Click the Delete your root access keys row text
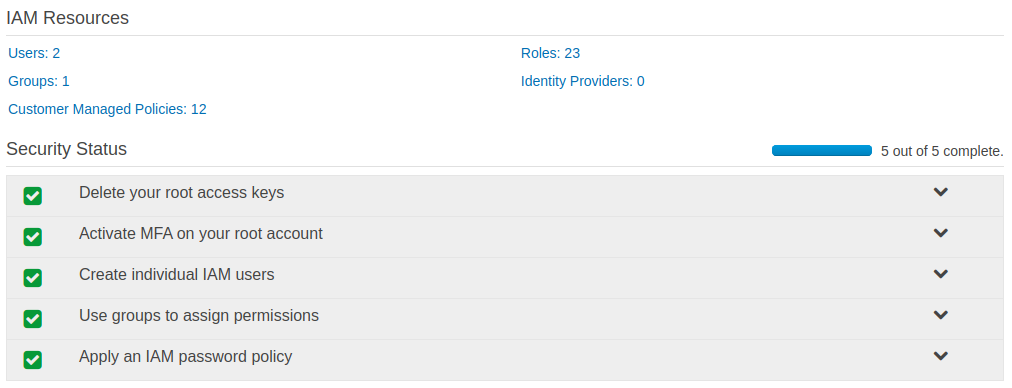The width and height of the screenshot is (1012, 388). [181, 192]
